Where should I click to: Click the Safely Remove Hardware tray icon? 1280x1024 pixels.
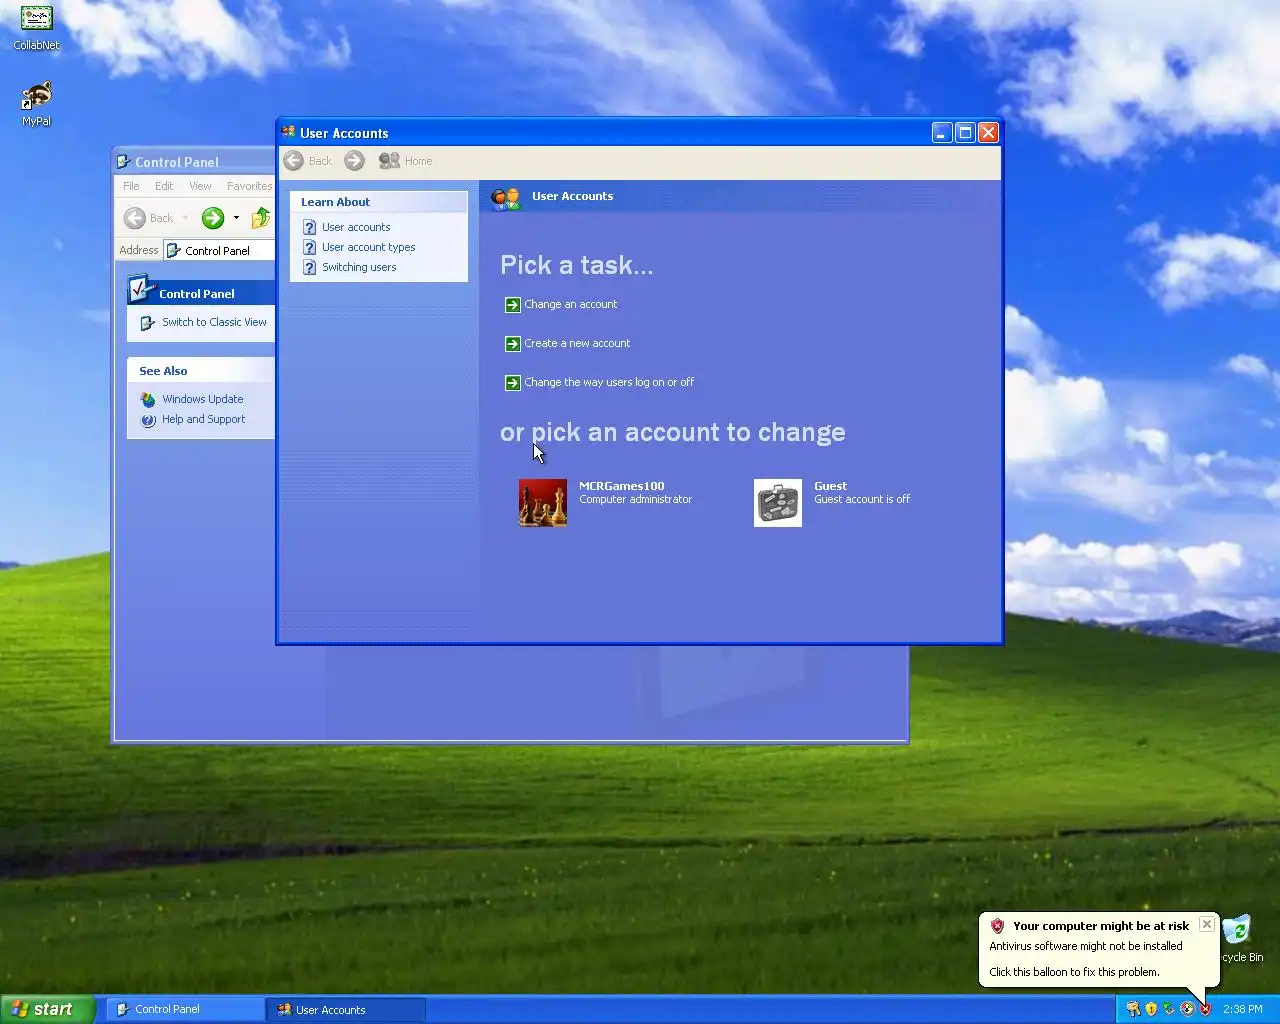(1169, 1009)
